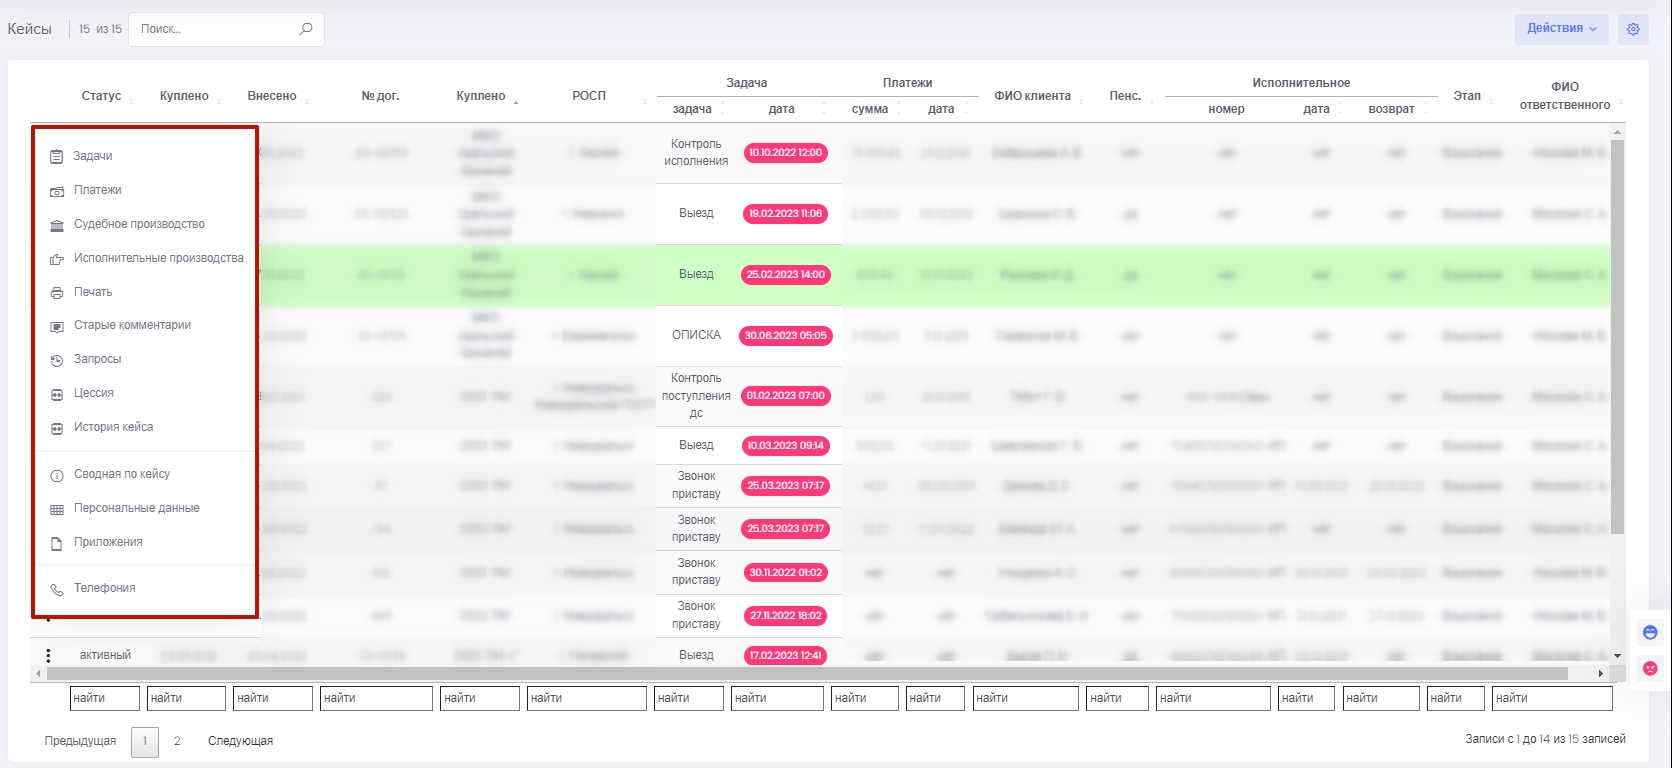Go to Следующая page
This screenshot has height=768, width=1672.
(x=240, y=741)
